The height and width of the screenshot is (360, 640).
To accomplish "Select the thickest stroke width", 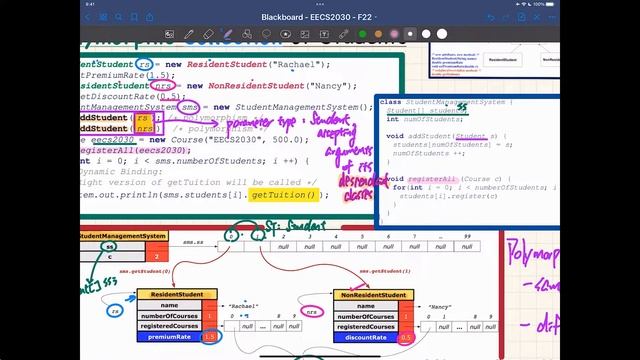I will (x=442, y=34).
